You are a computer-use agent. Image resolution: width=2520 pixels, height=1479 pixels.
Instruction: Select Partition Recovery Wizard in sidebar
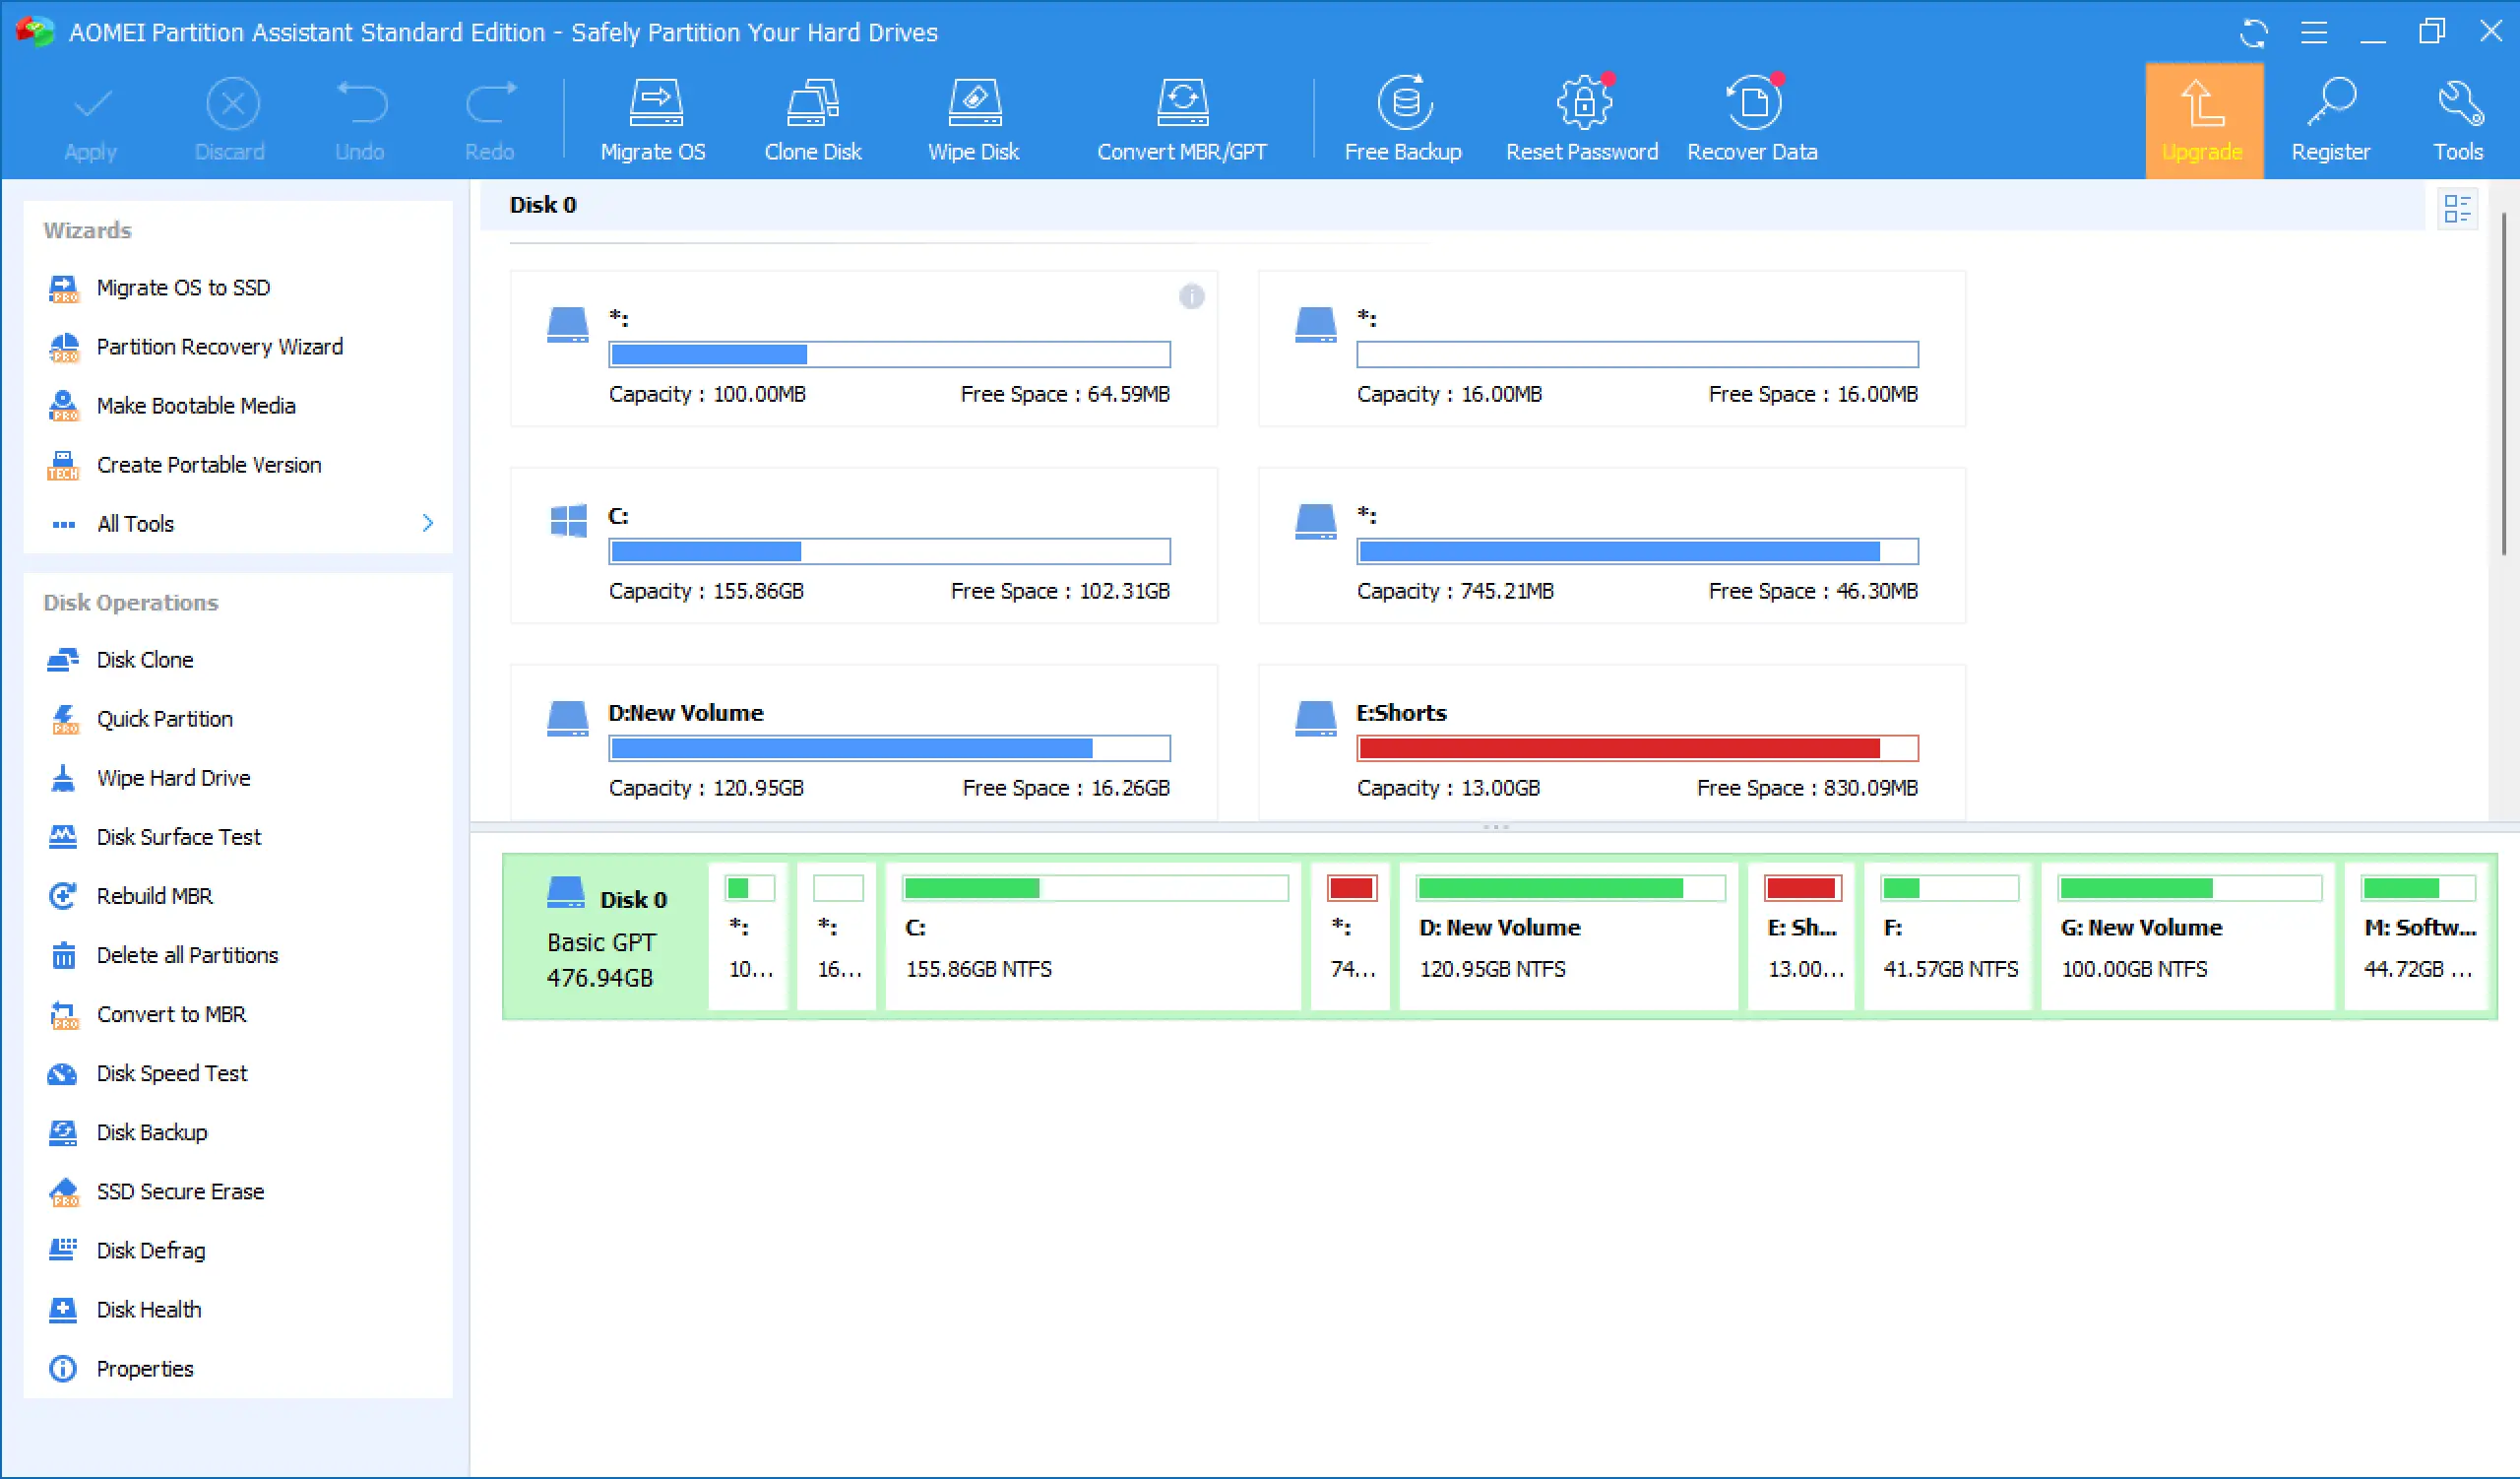click(219, 347)
